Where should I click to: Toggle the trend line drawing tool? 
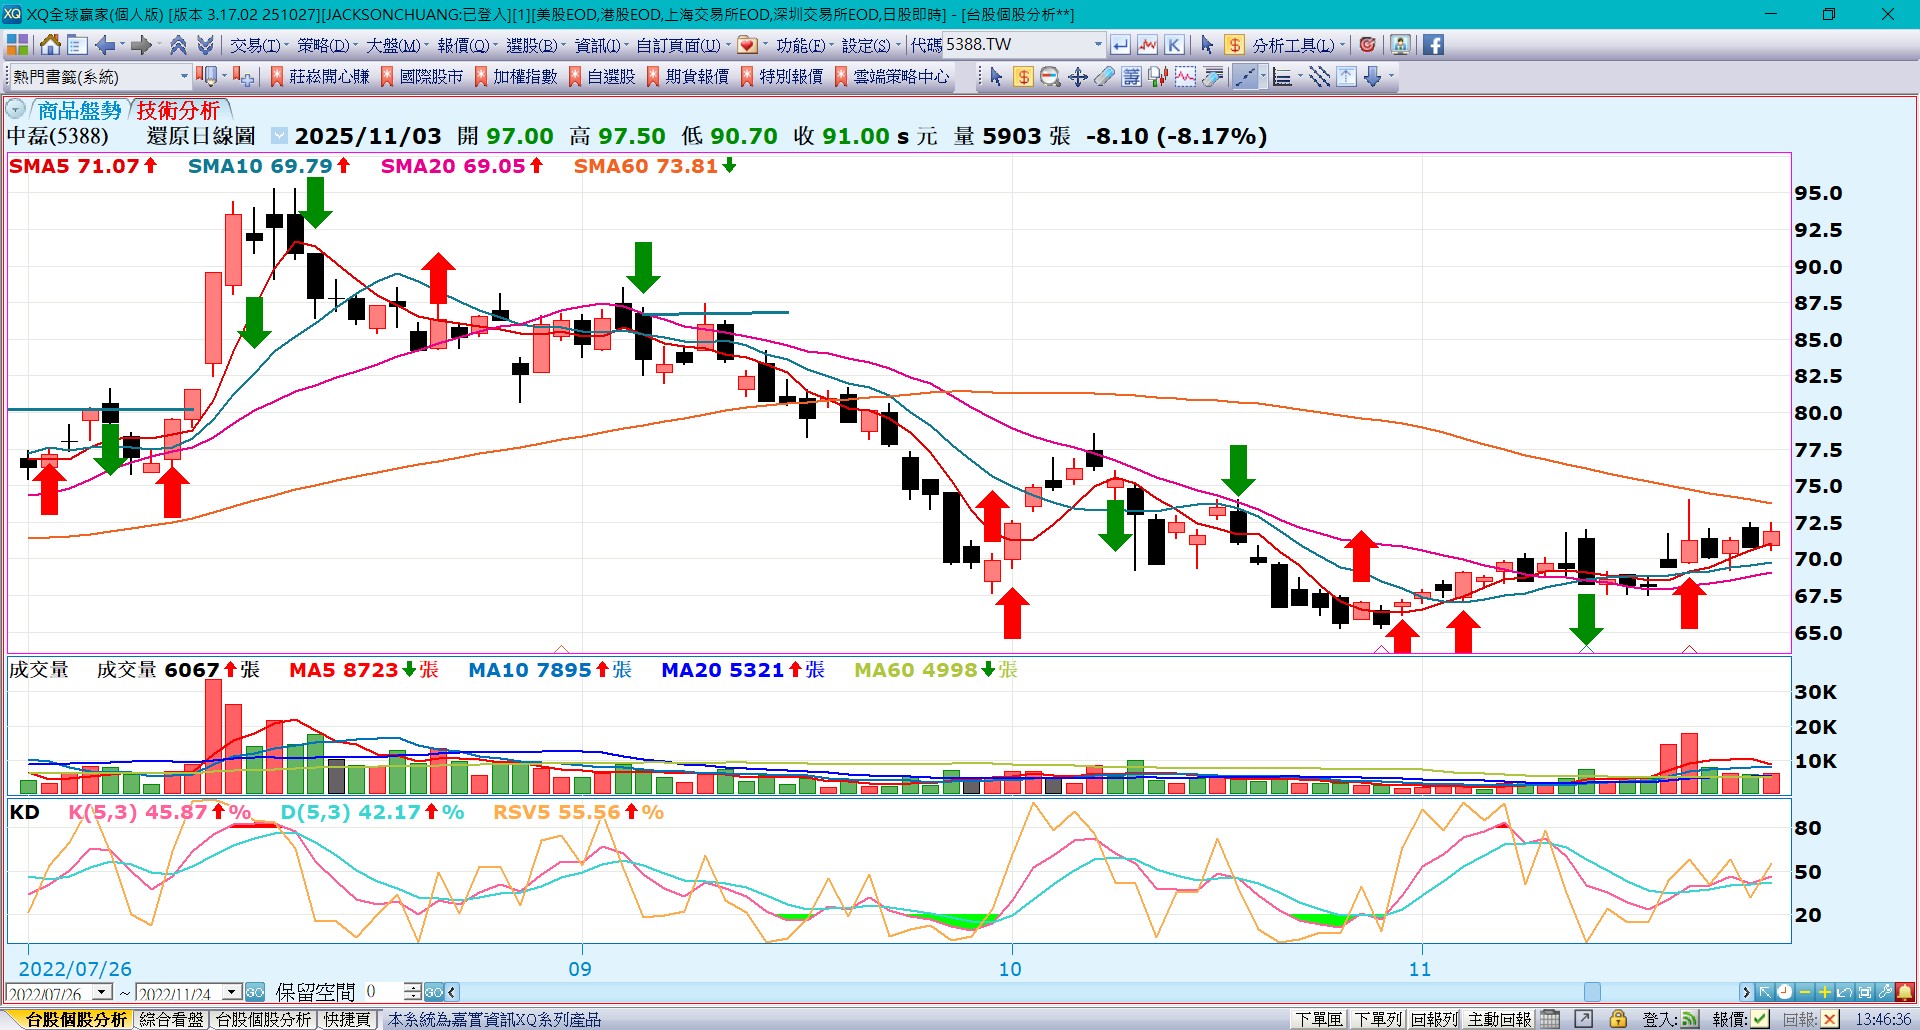tap(1245, 77)
